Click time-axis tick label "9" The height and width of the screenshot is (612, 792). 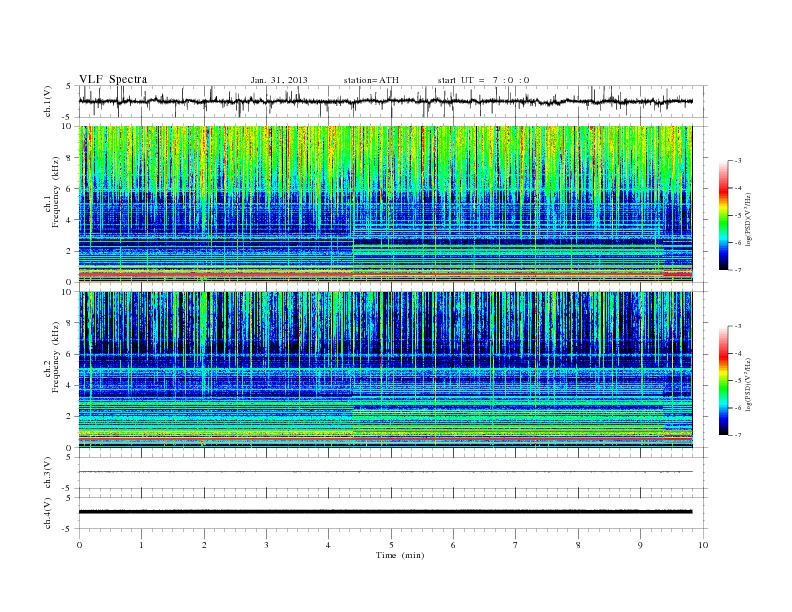click(x=640, y=545)
